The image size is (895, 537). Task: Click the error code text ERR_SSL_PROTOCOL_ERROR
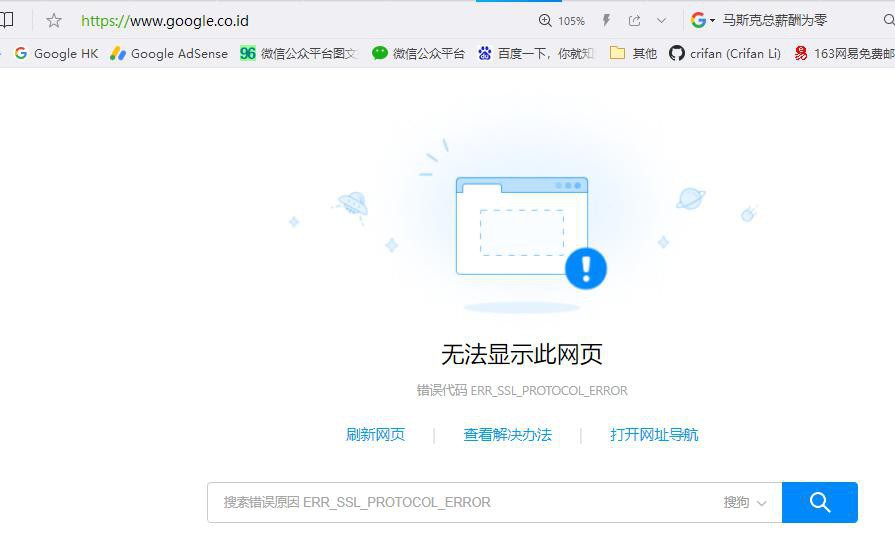pyautogui.click(x=549, y=391)
